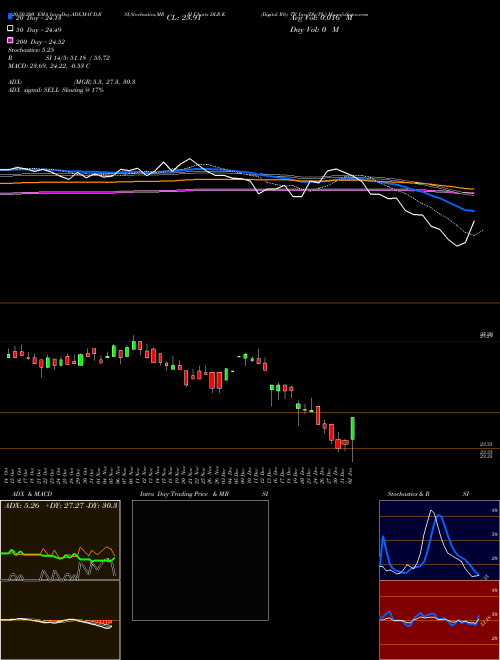Click the 'ADX signal: SELL' text line
The height and width of the screenshot is (660, 500).
pyautogui.click(x=56, y=90)
